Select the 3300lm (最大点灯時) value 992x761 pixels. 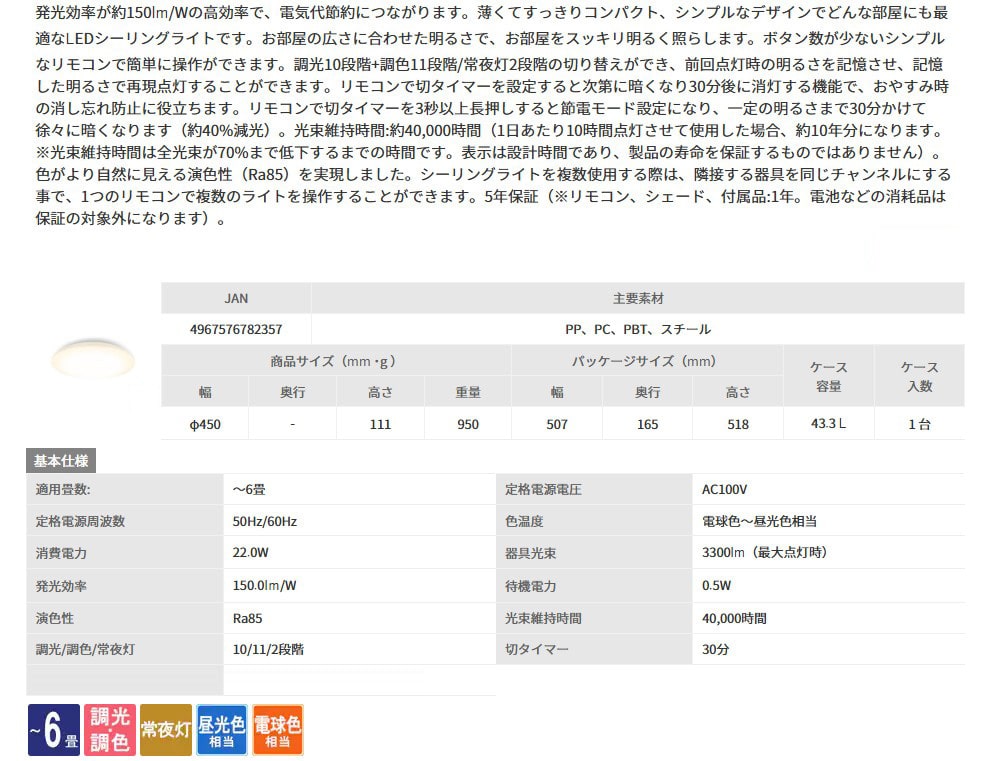[x=765, y=552]
